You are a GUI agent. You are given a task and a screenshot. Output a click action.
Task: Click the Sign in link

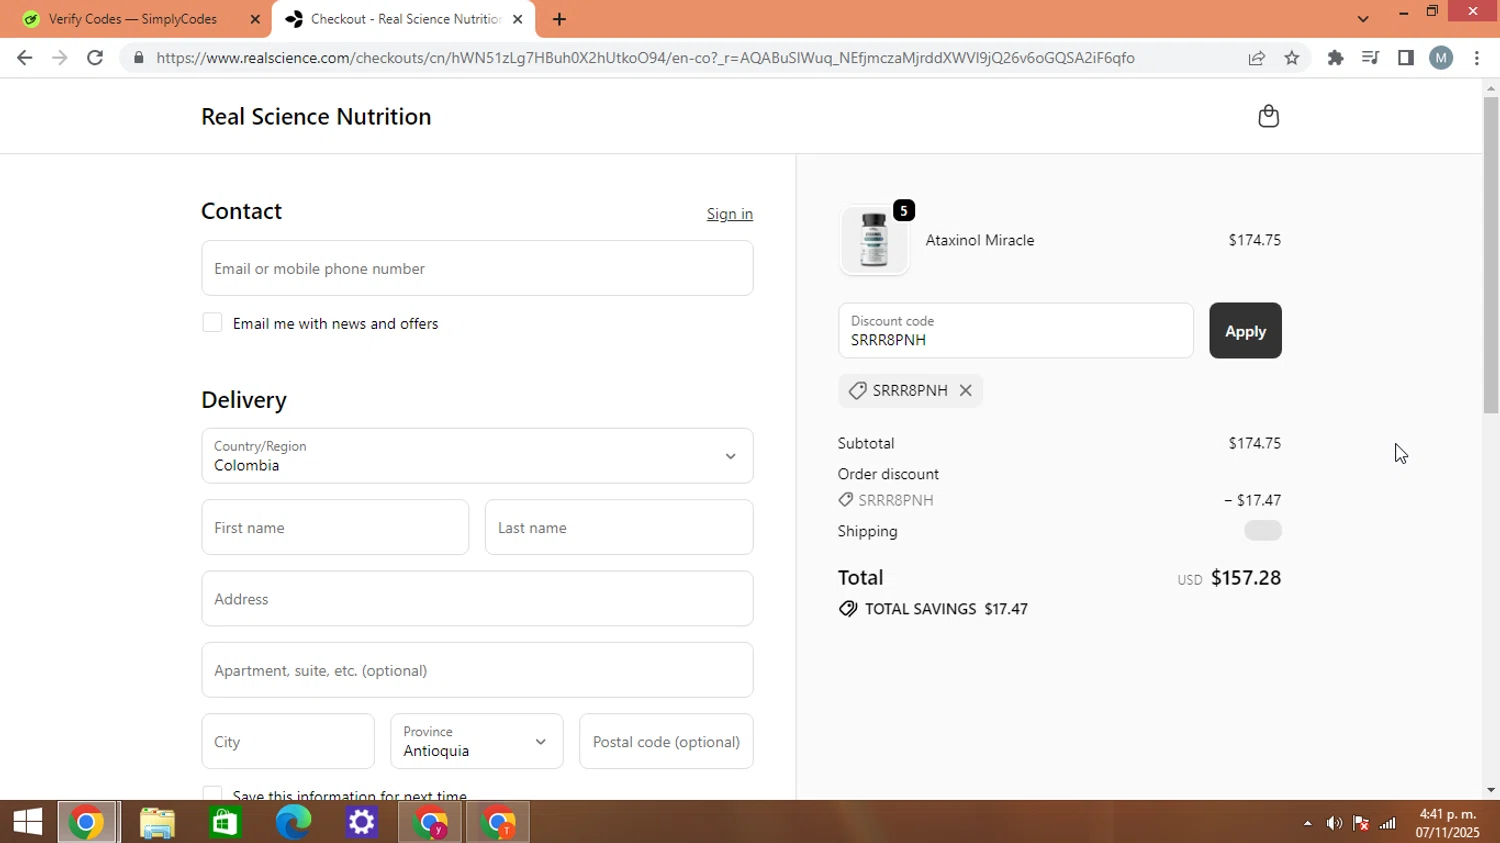pyautogui.click(x=730, y=214)
